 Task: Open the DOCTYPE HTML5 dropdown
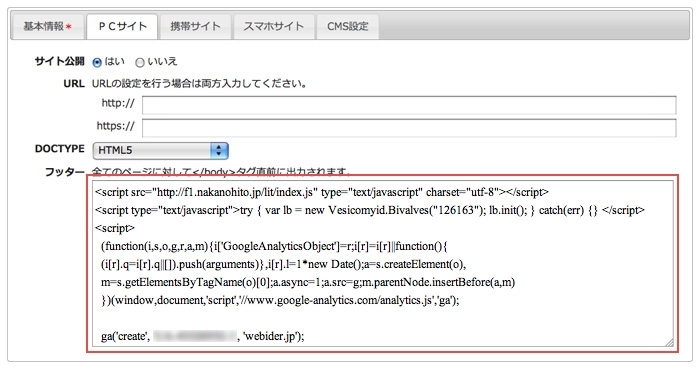coord(160,150)
